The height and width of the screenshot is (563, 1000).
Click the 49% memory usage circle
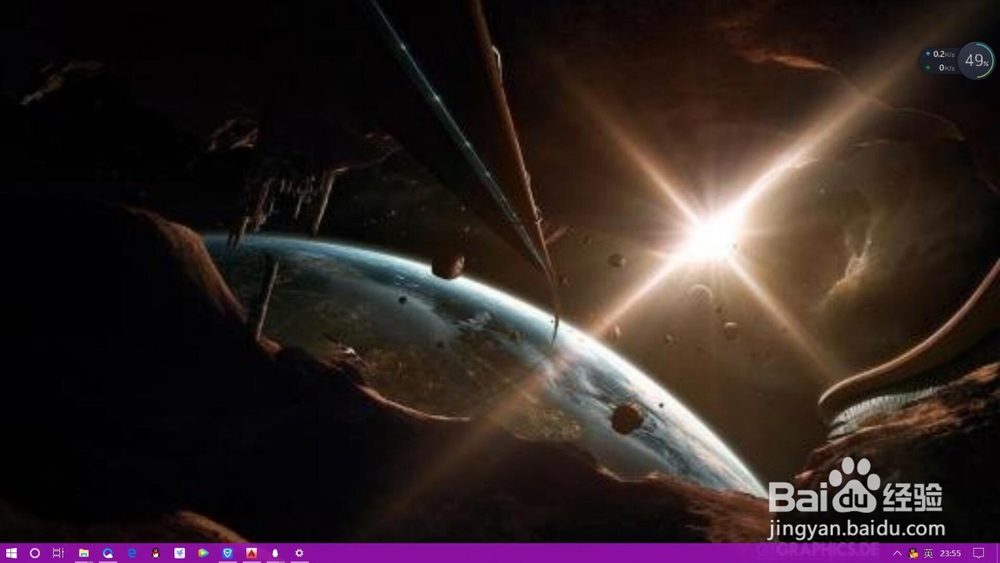(976, 61)
